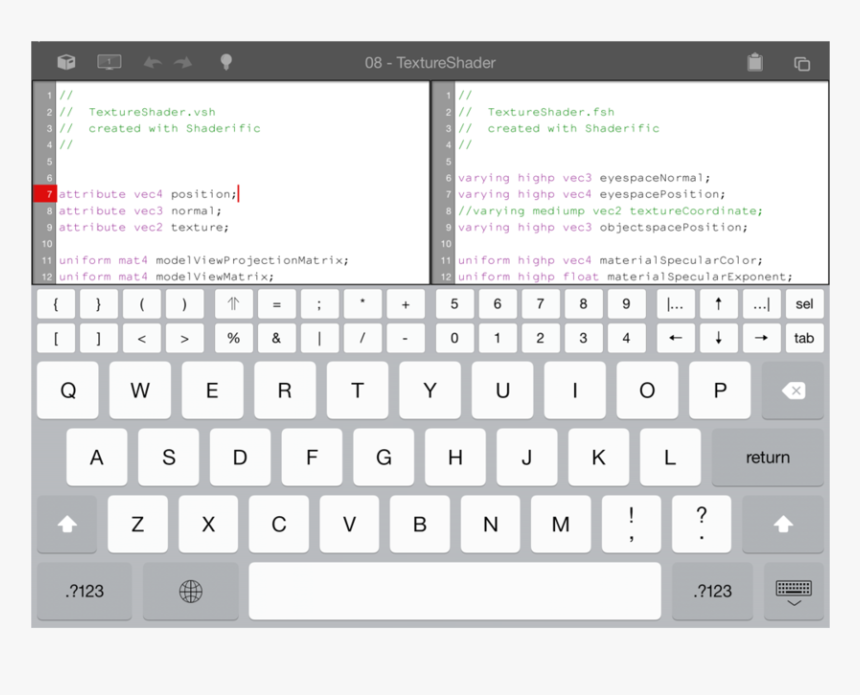
Task: Tap the run-on-display preview icon
Action: [x=109, y=61]
